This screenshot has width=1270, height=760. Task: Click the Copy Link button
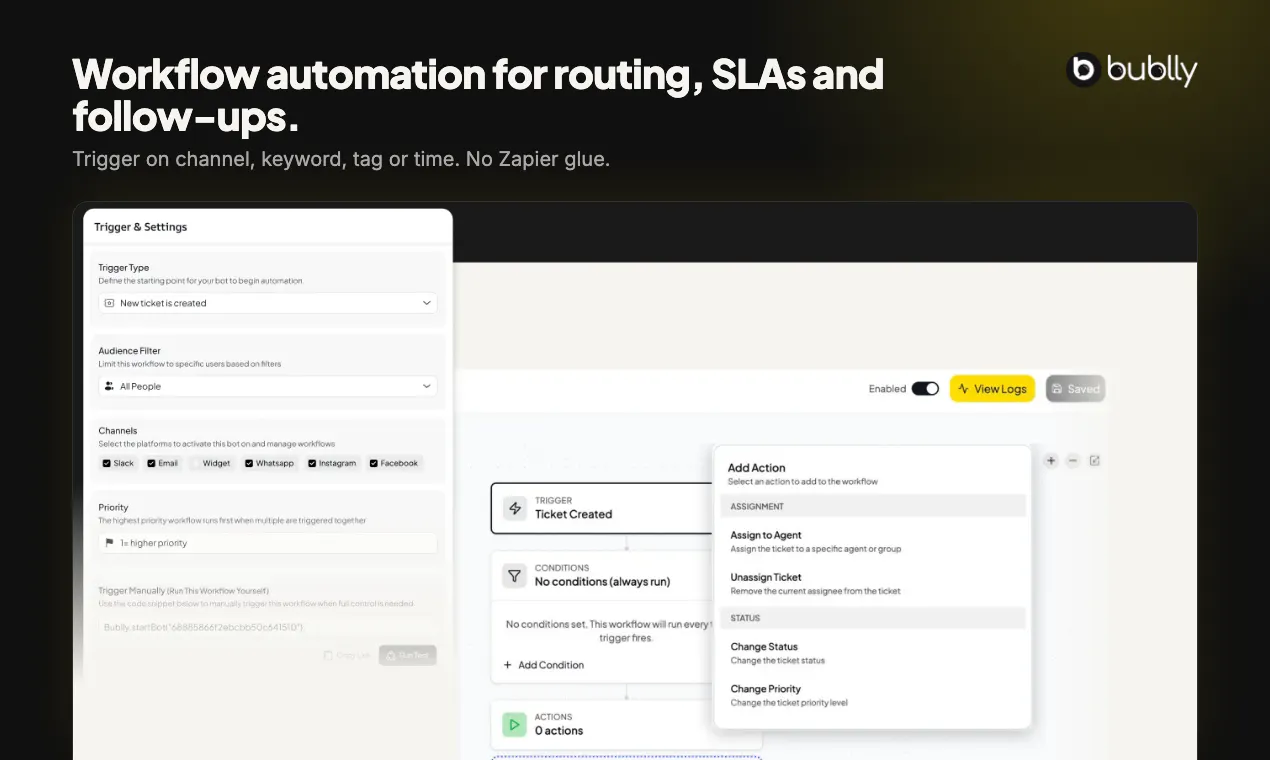coord(348,655)
